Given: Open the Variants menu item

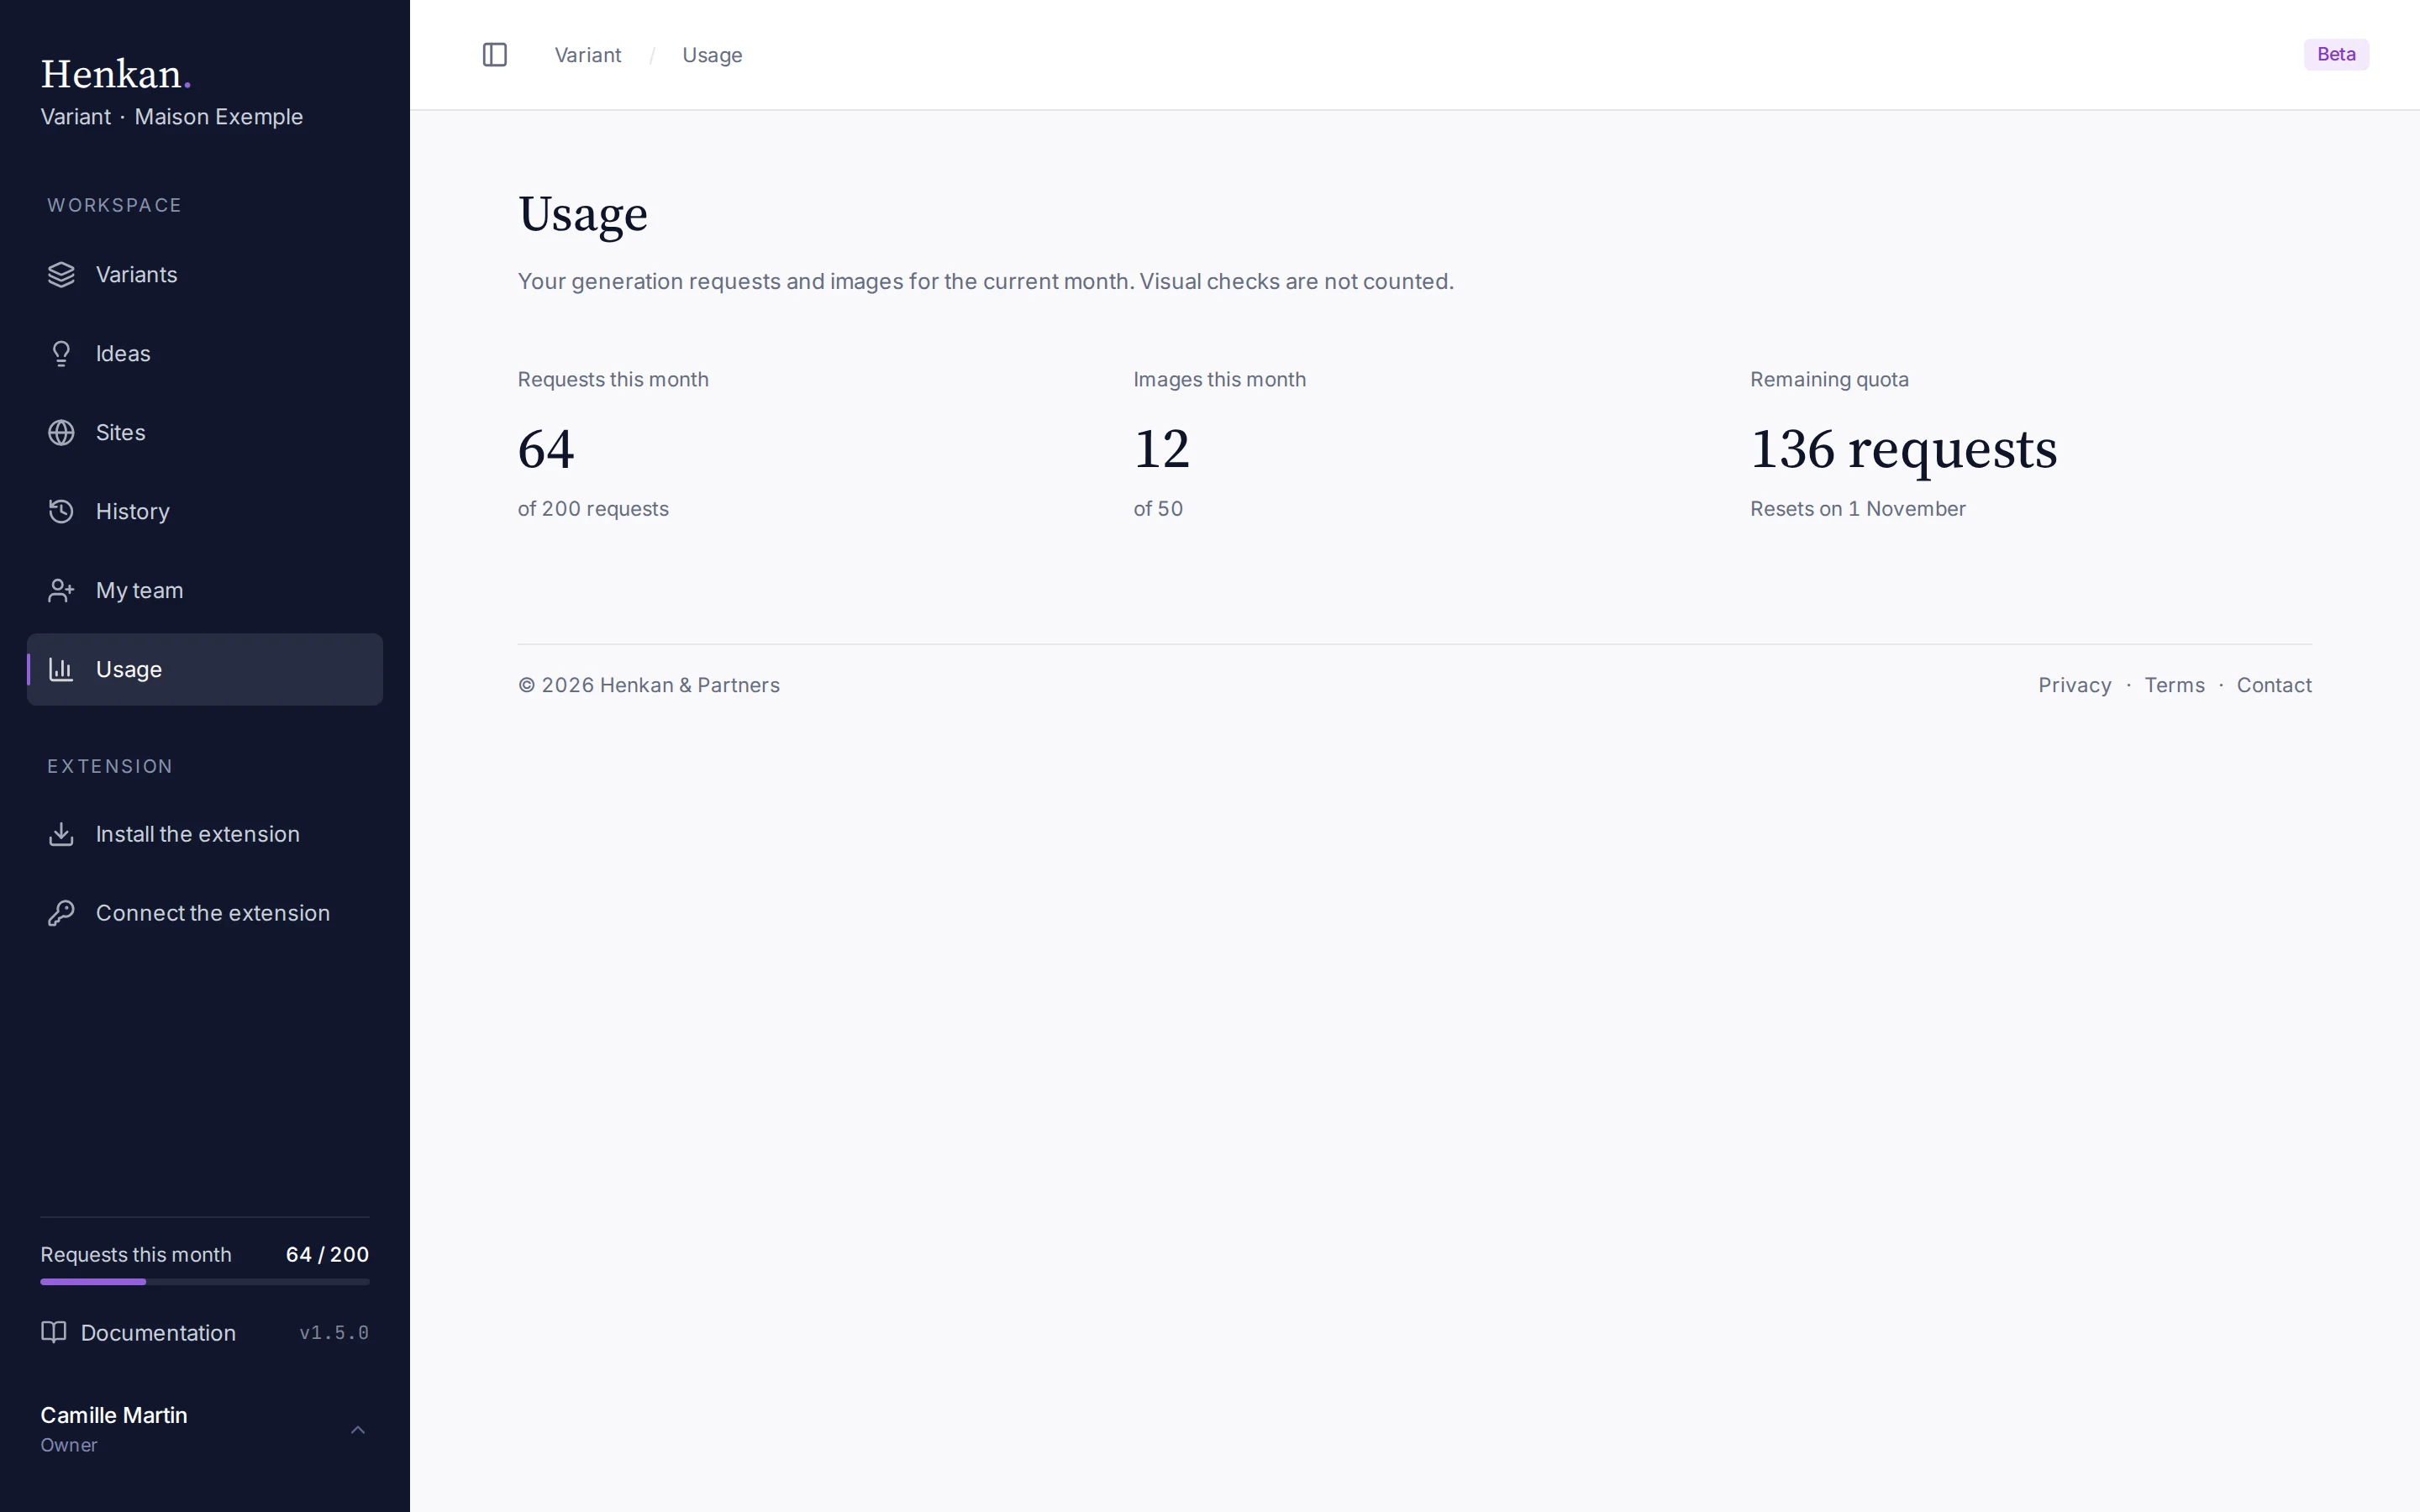Looking at the screenshot, I should (205, 275).
